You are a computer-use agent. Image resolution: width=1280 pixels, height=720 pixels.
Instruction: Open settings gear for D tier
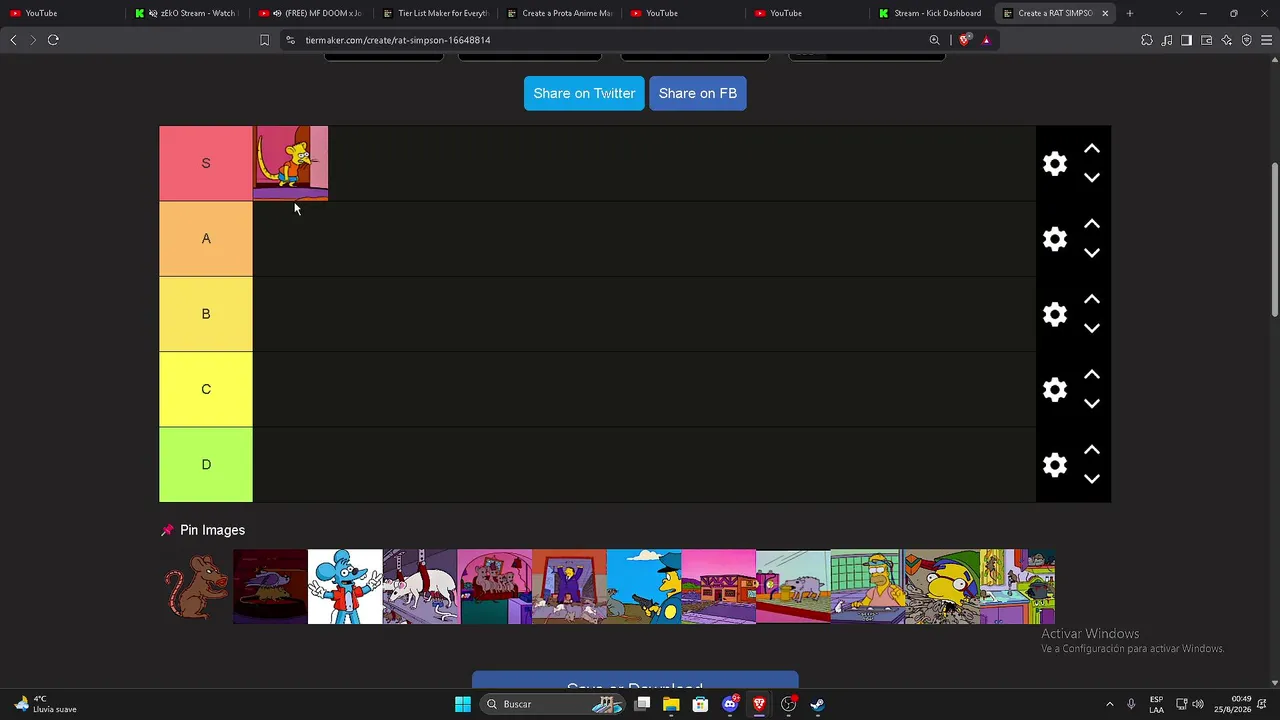[x=1055, y=465]
